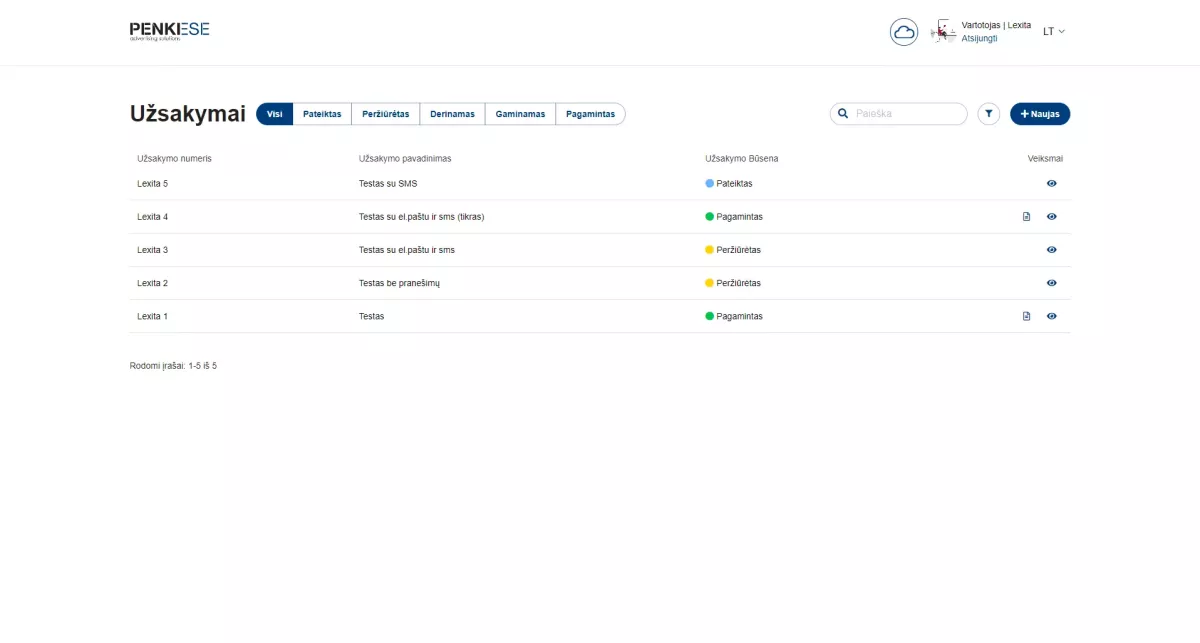Click the user avatar image

click(942, 32)
